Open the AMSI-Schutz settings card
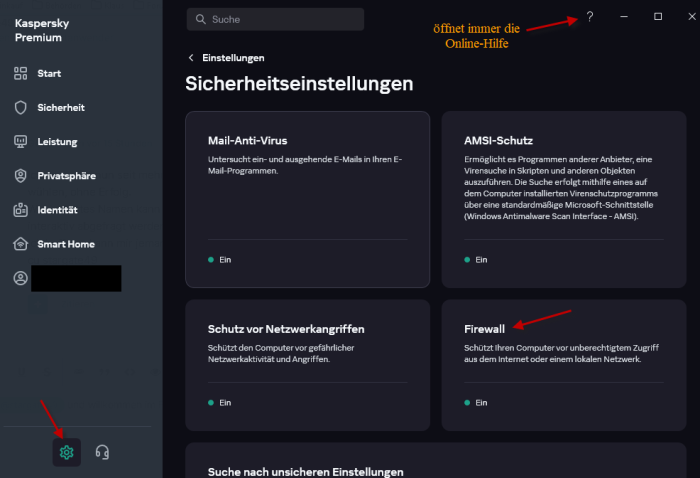The height and width of the screenshot is (478, 700). (x=564, y=199)
